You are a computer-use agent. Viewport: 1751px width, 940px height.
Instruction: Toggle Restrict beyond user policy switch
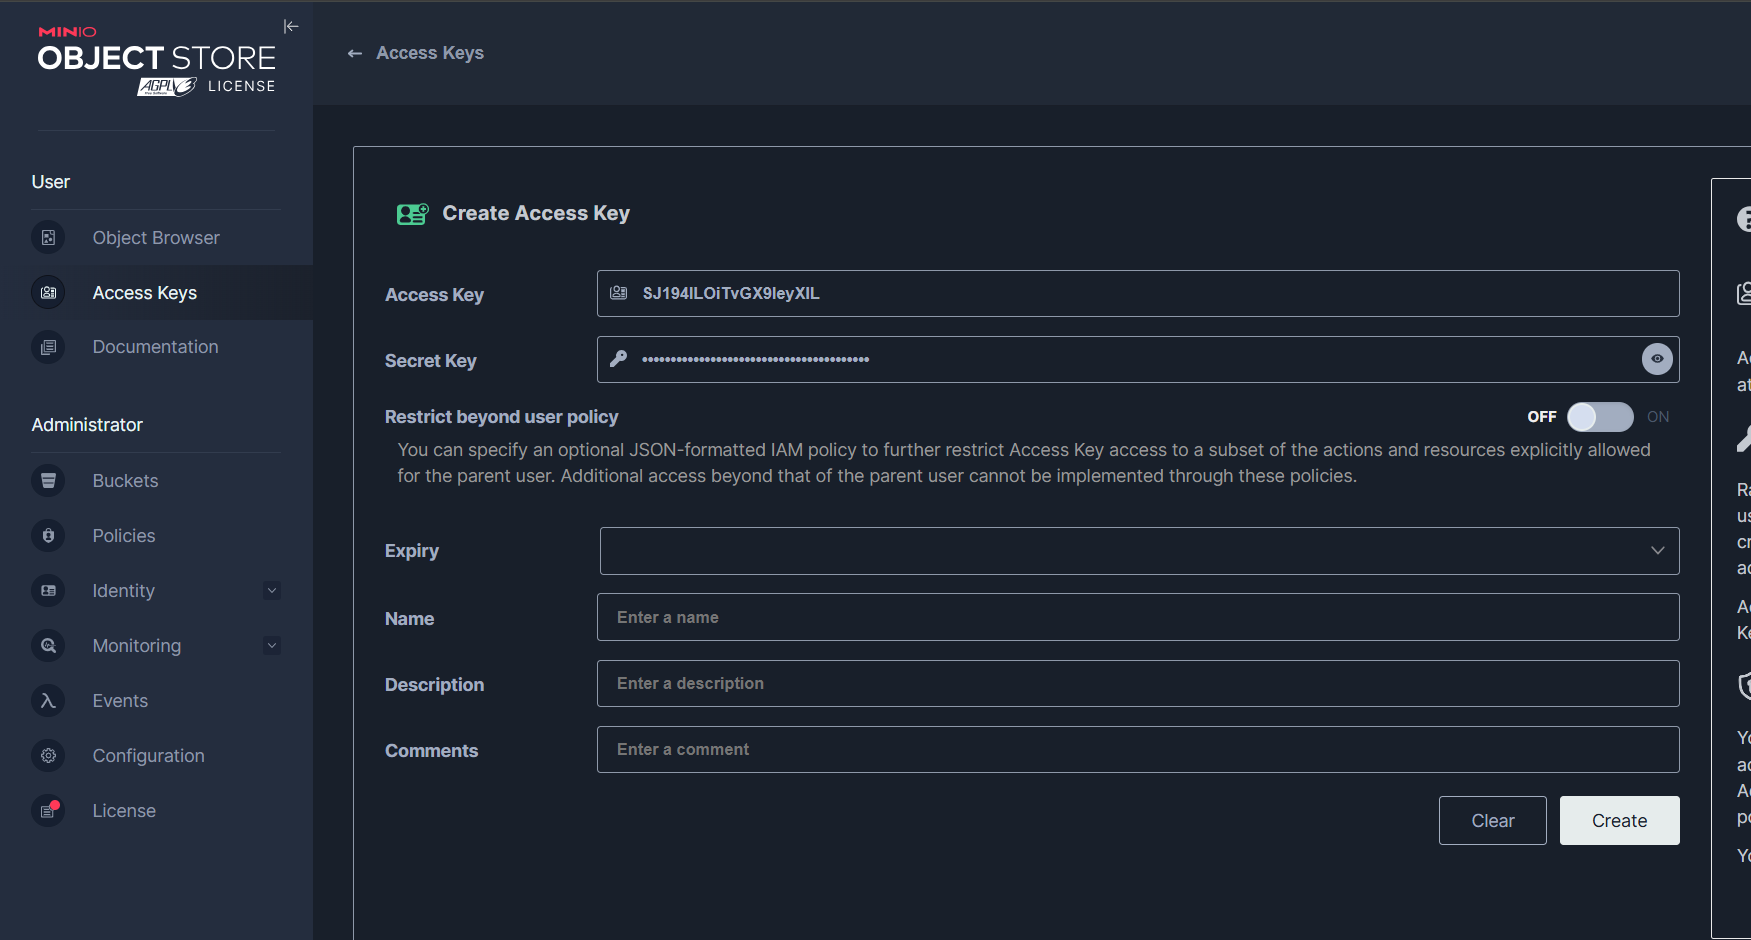point(1600,417)
